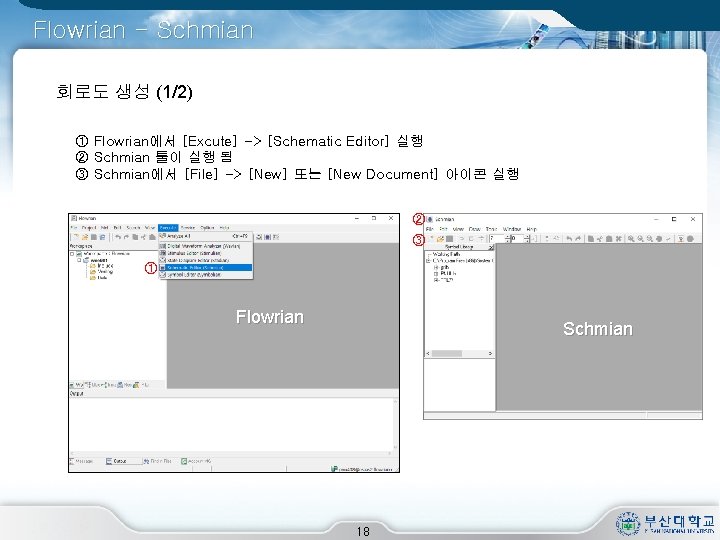The width and height of the screenshot is (720, 540).
Task: Select Digital Waveform Analyzer (Wavian) entry
Action: (206, 246)
